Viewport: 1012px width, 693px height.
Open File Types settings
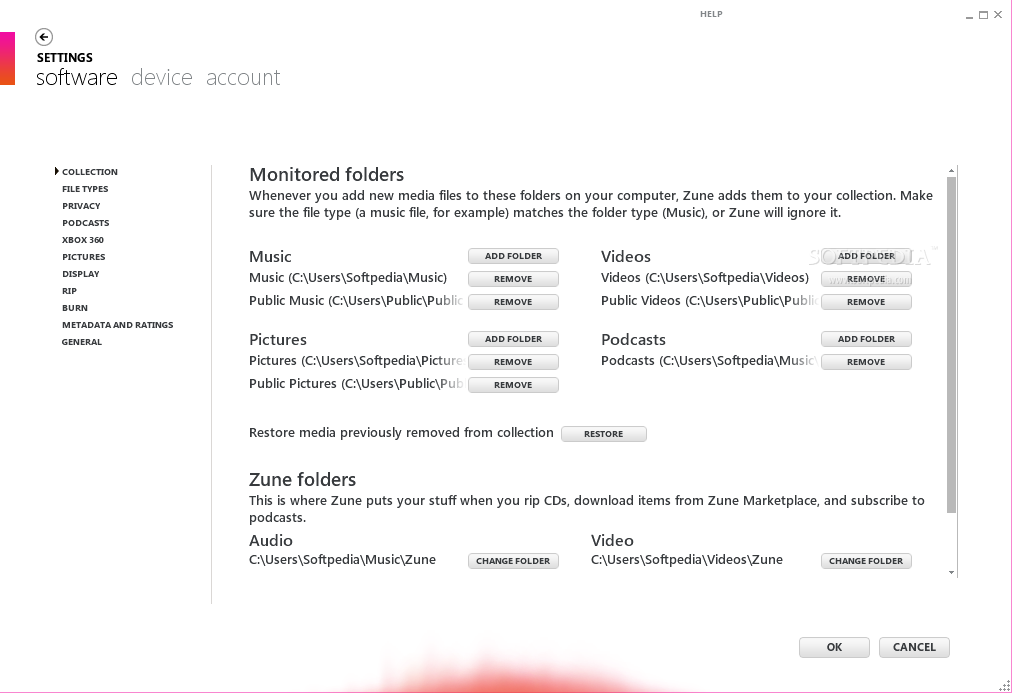coord(85,189)
